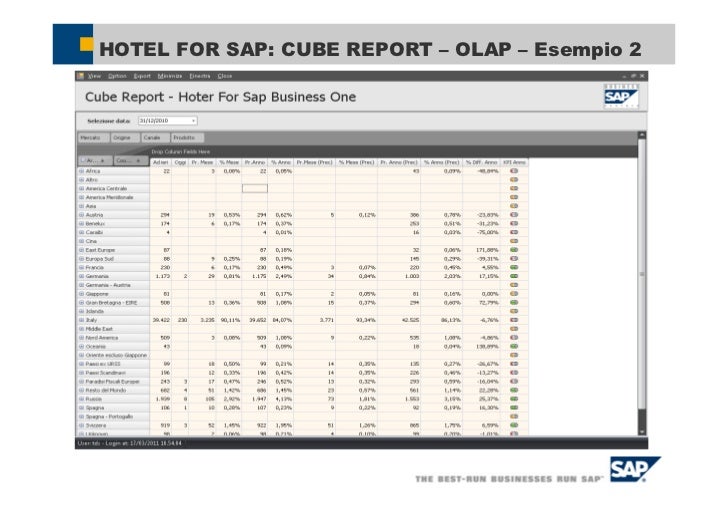Screen dimensions: 728x515
Task: Expand the Nord America row
Action: point(81,338)
